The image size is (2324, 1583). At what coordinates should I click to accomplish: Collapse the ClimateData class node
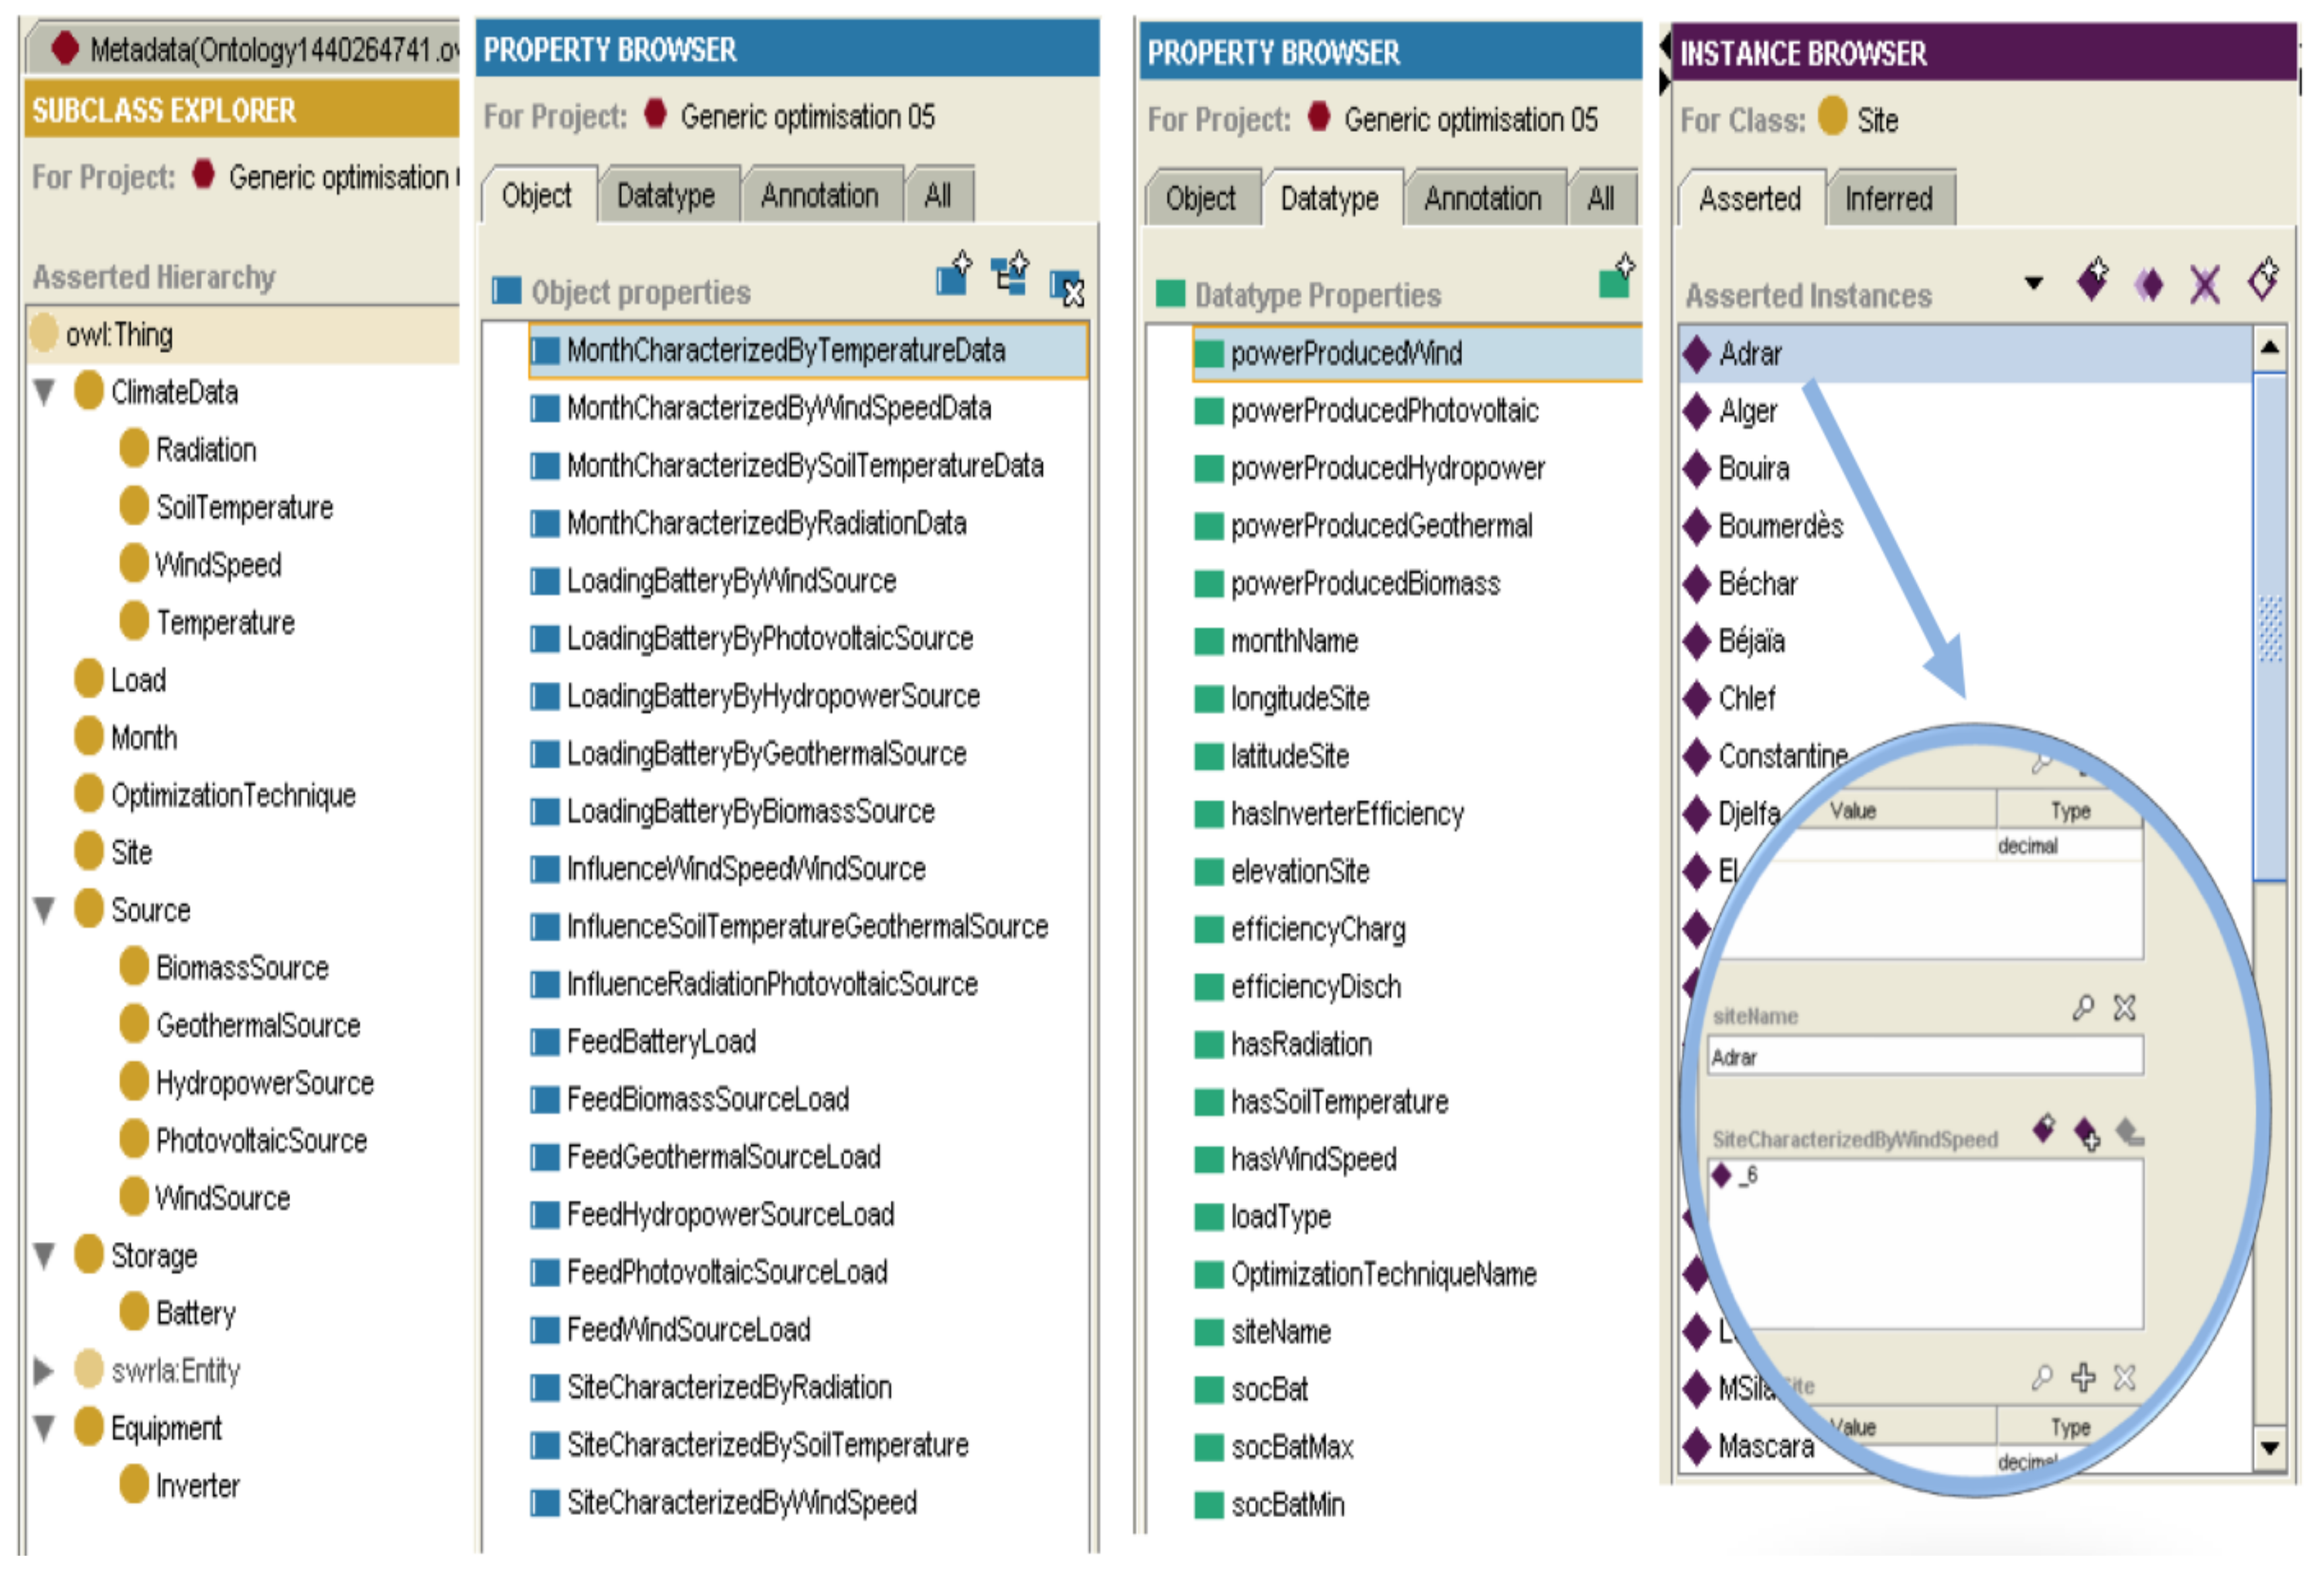[x=45, y=392]
